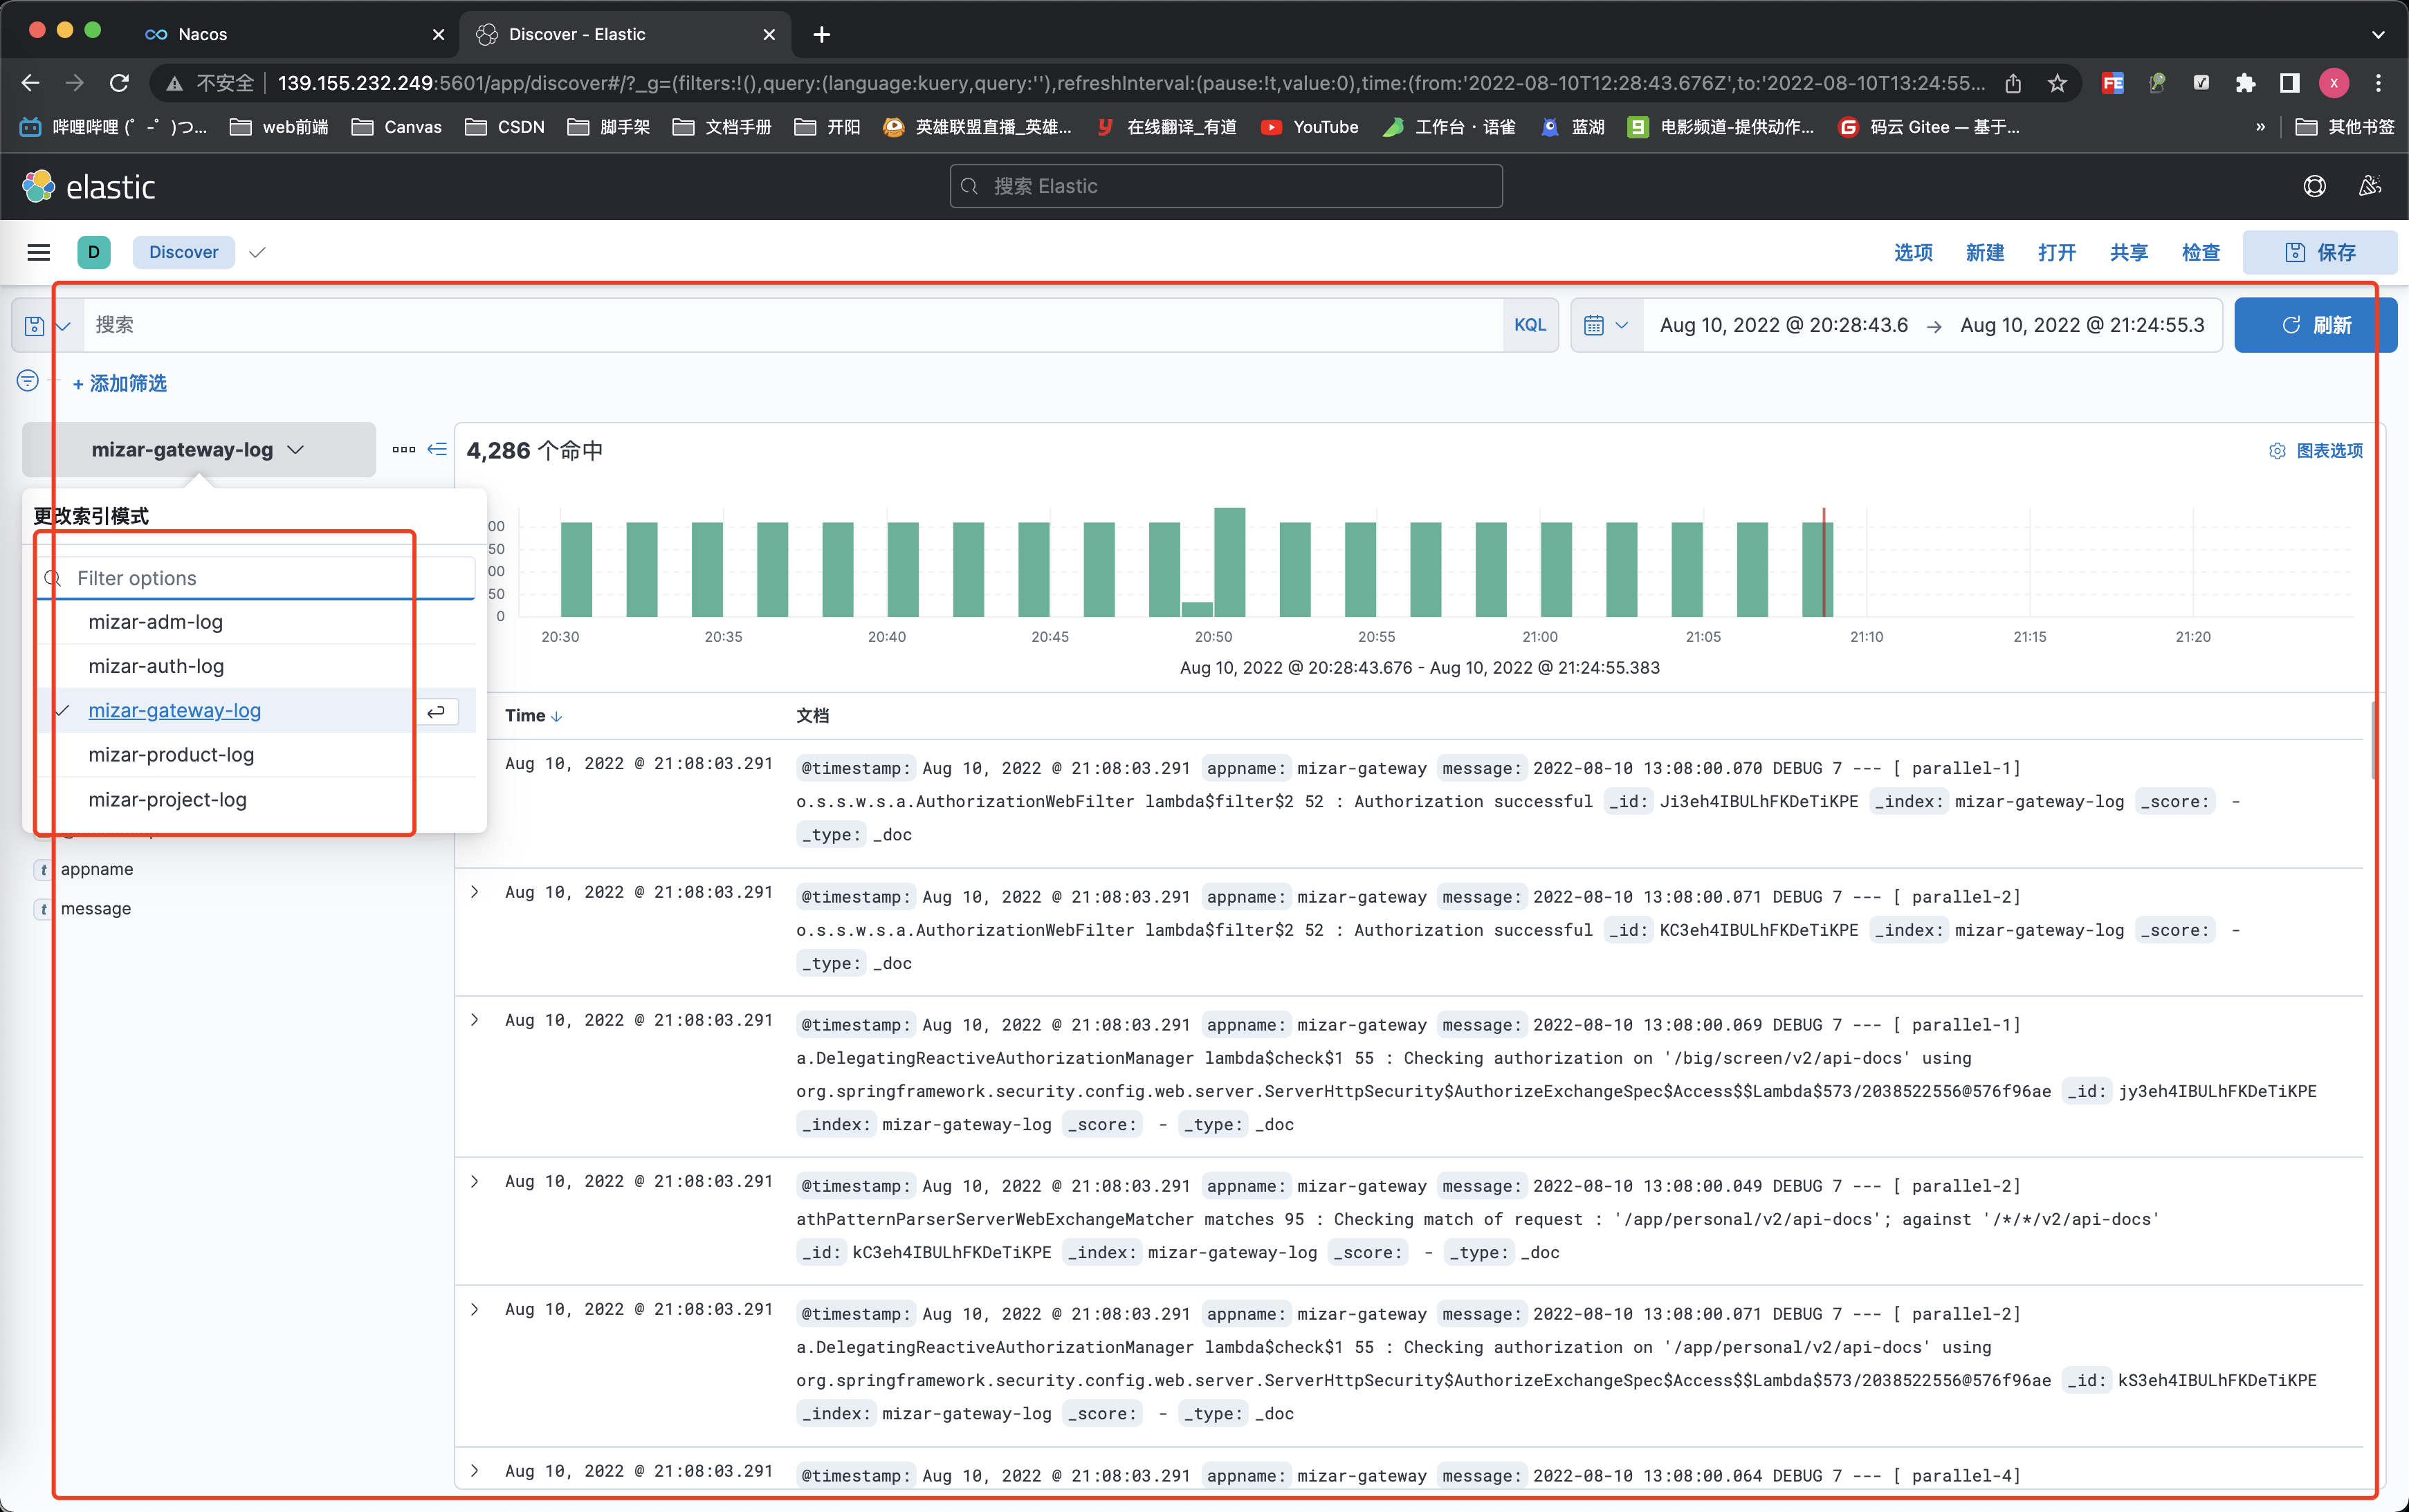2409x1512 pixels.
Task: Click the chart options gear icon
Action: click(x=2277, y=451)
